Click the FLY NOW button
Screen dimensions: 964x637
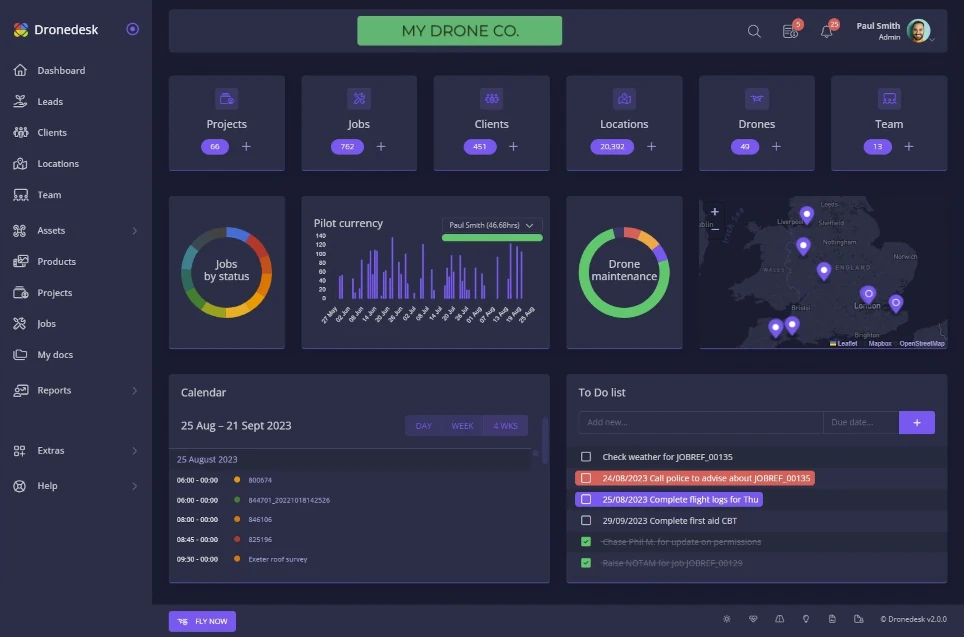point(202,621)
